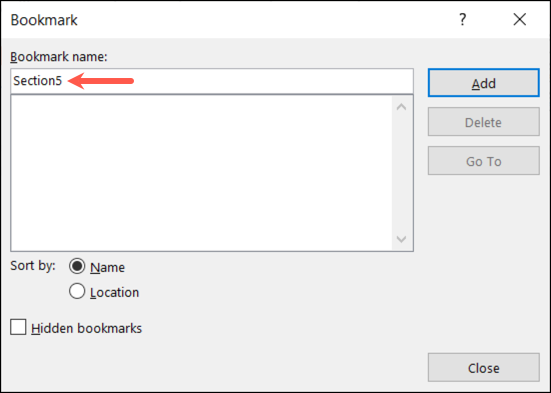551x393 pixels.
Task: Click the Delete button
Action: [484, 122]
